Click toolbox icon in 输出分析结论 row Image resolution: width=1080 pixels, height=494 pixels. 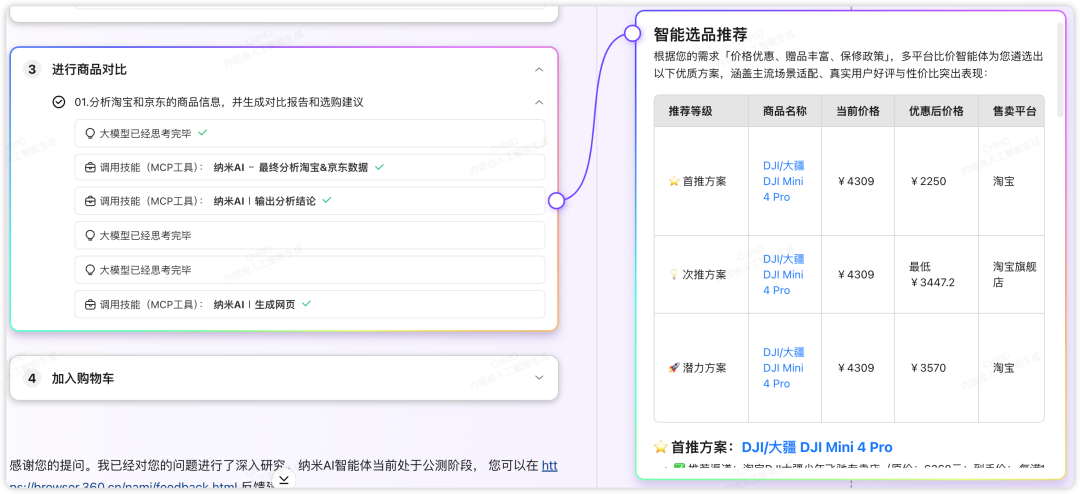pos(90,201)
